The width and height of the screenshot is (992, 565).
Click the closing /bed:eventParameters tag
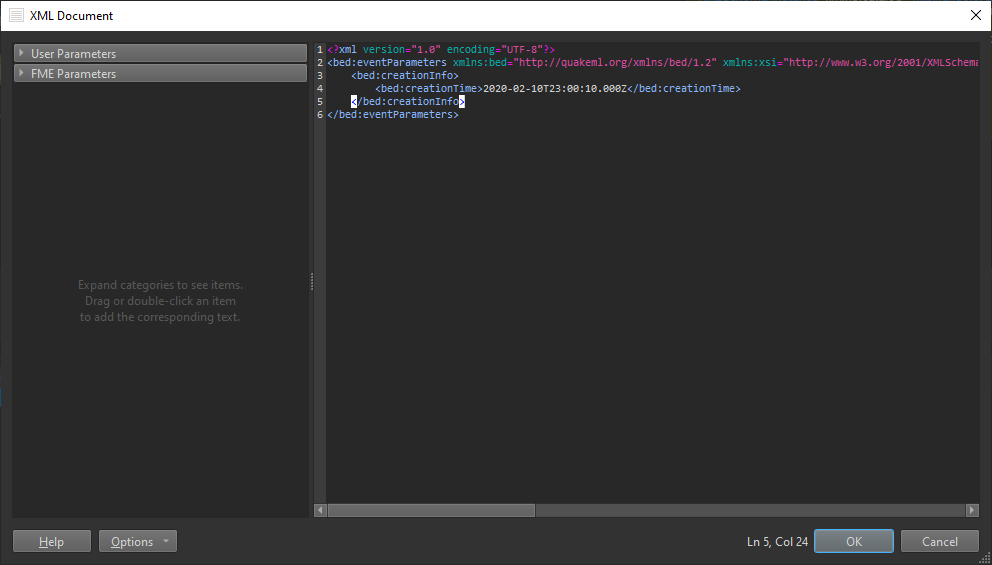pyautogui.click(x=393, y=115)
